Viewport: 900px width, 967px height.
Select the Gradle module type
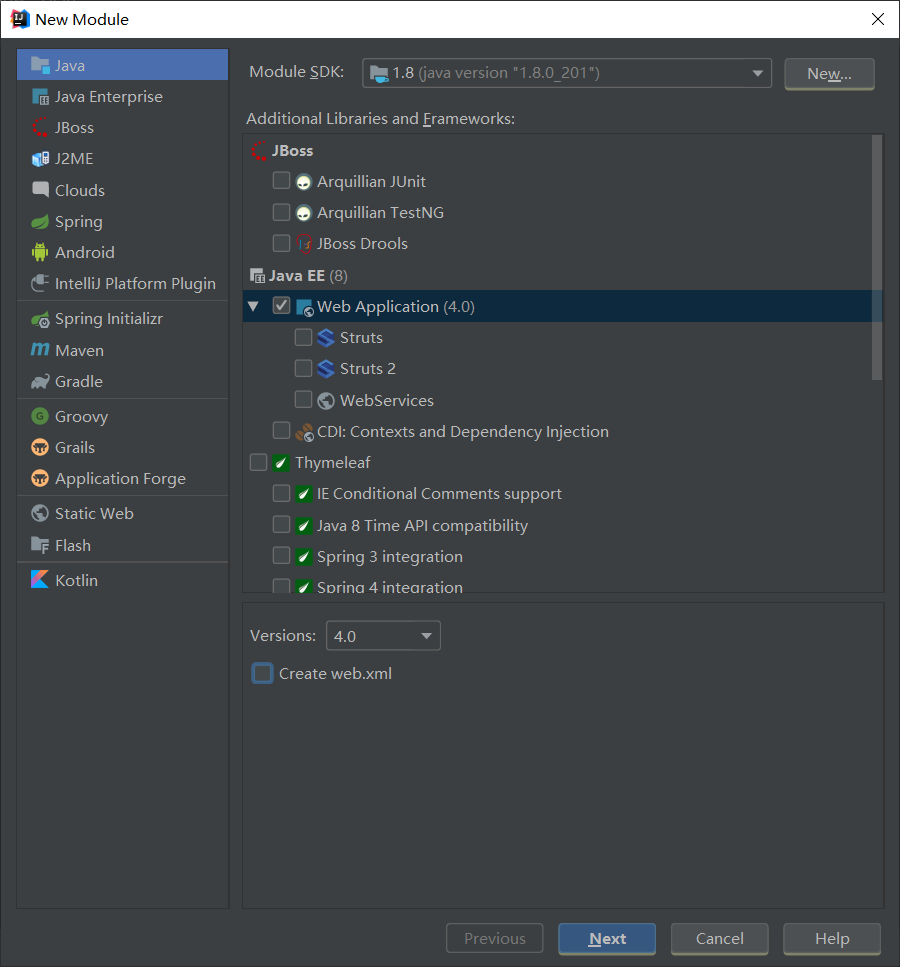point(123,381)
